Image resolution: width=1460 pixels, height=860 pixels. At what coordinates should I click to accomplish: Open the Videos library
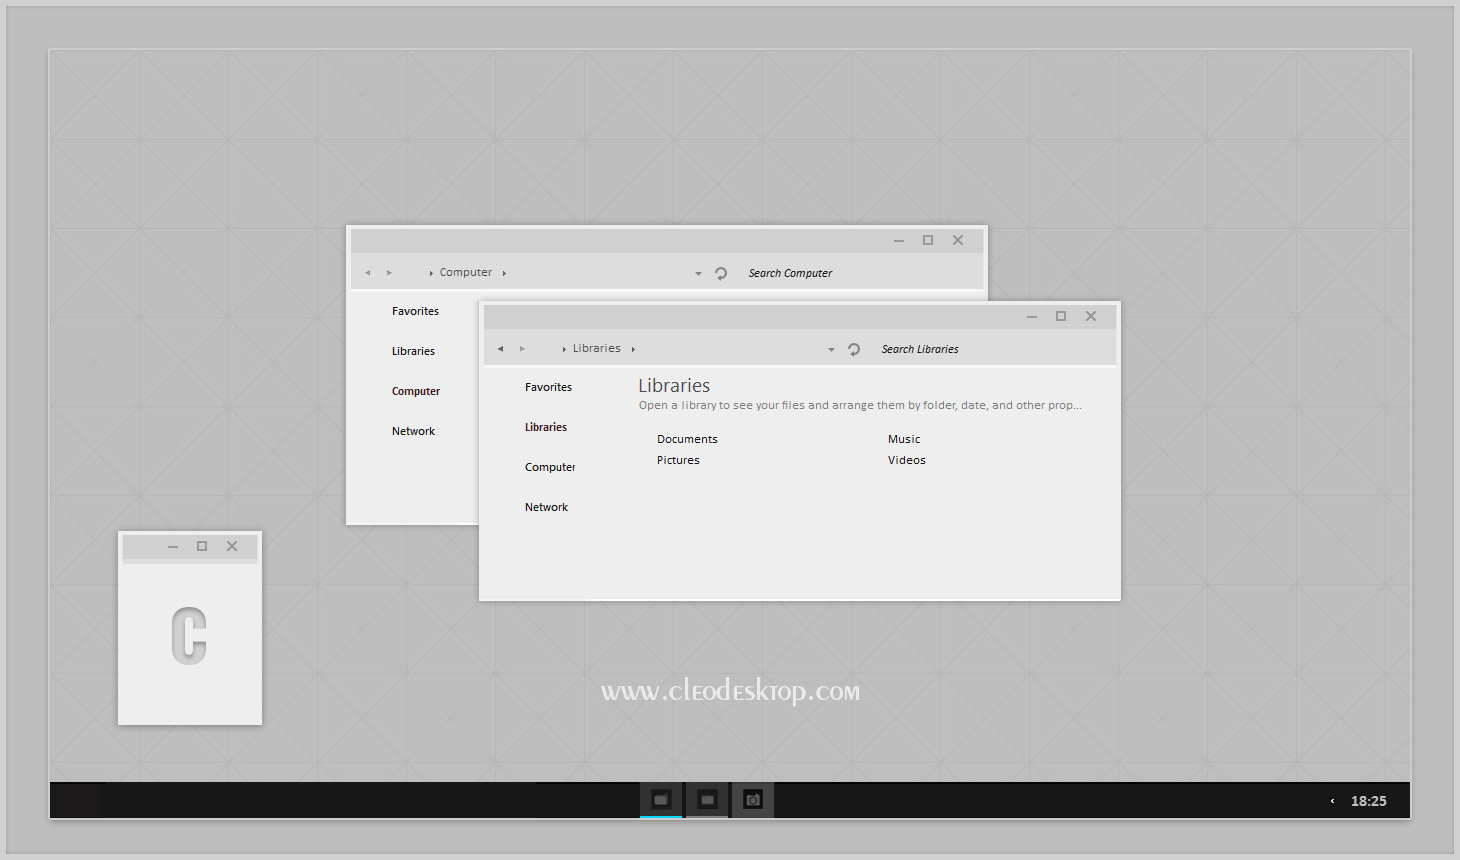[907, 460]
